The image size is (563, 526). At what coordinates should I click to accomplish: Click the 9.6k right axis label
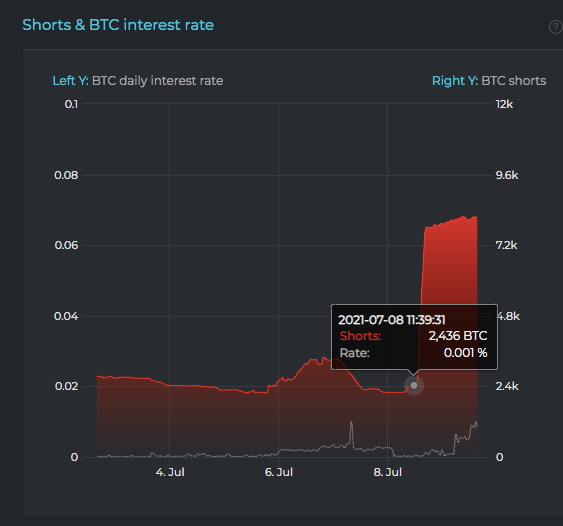[x=507, y=175]
